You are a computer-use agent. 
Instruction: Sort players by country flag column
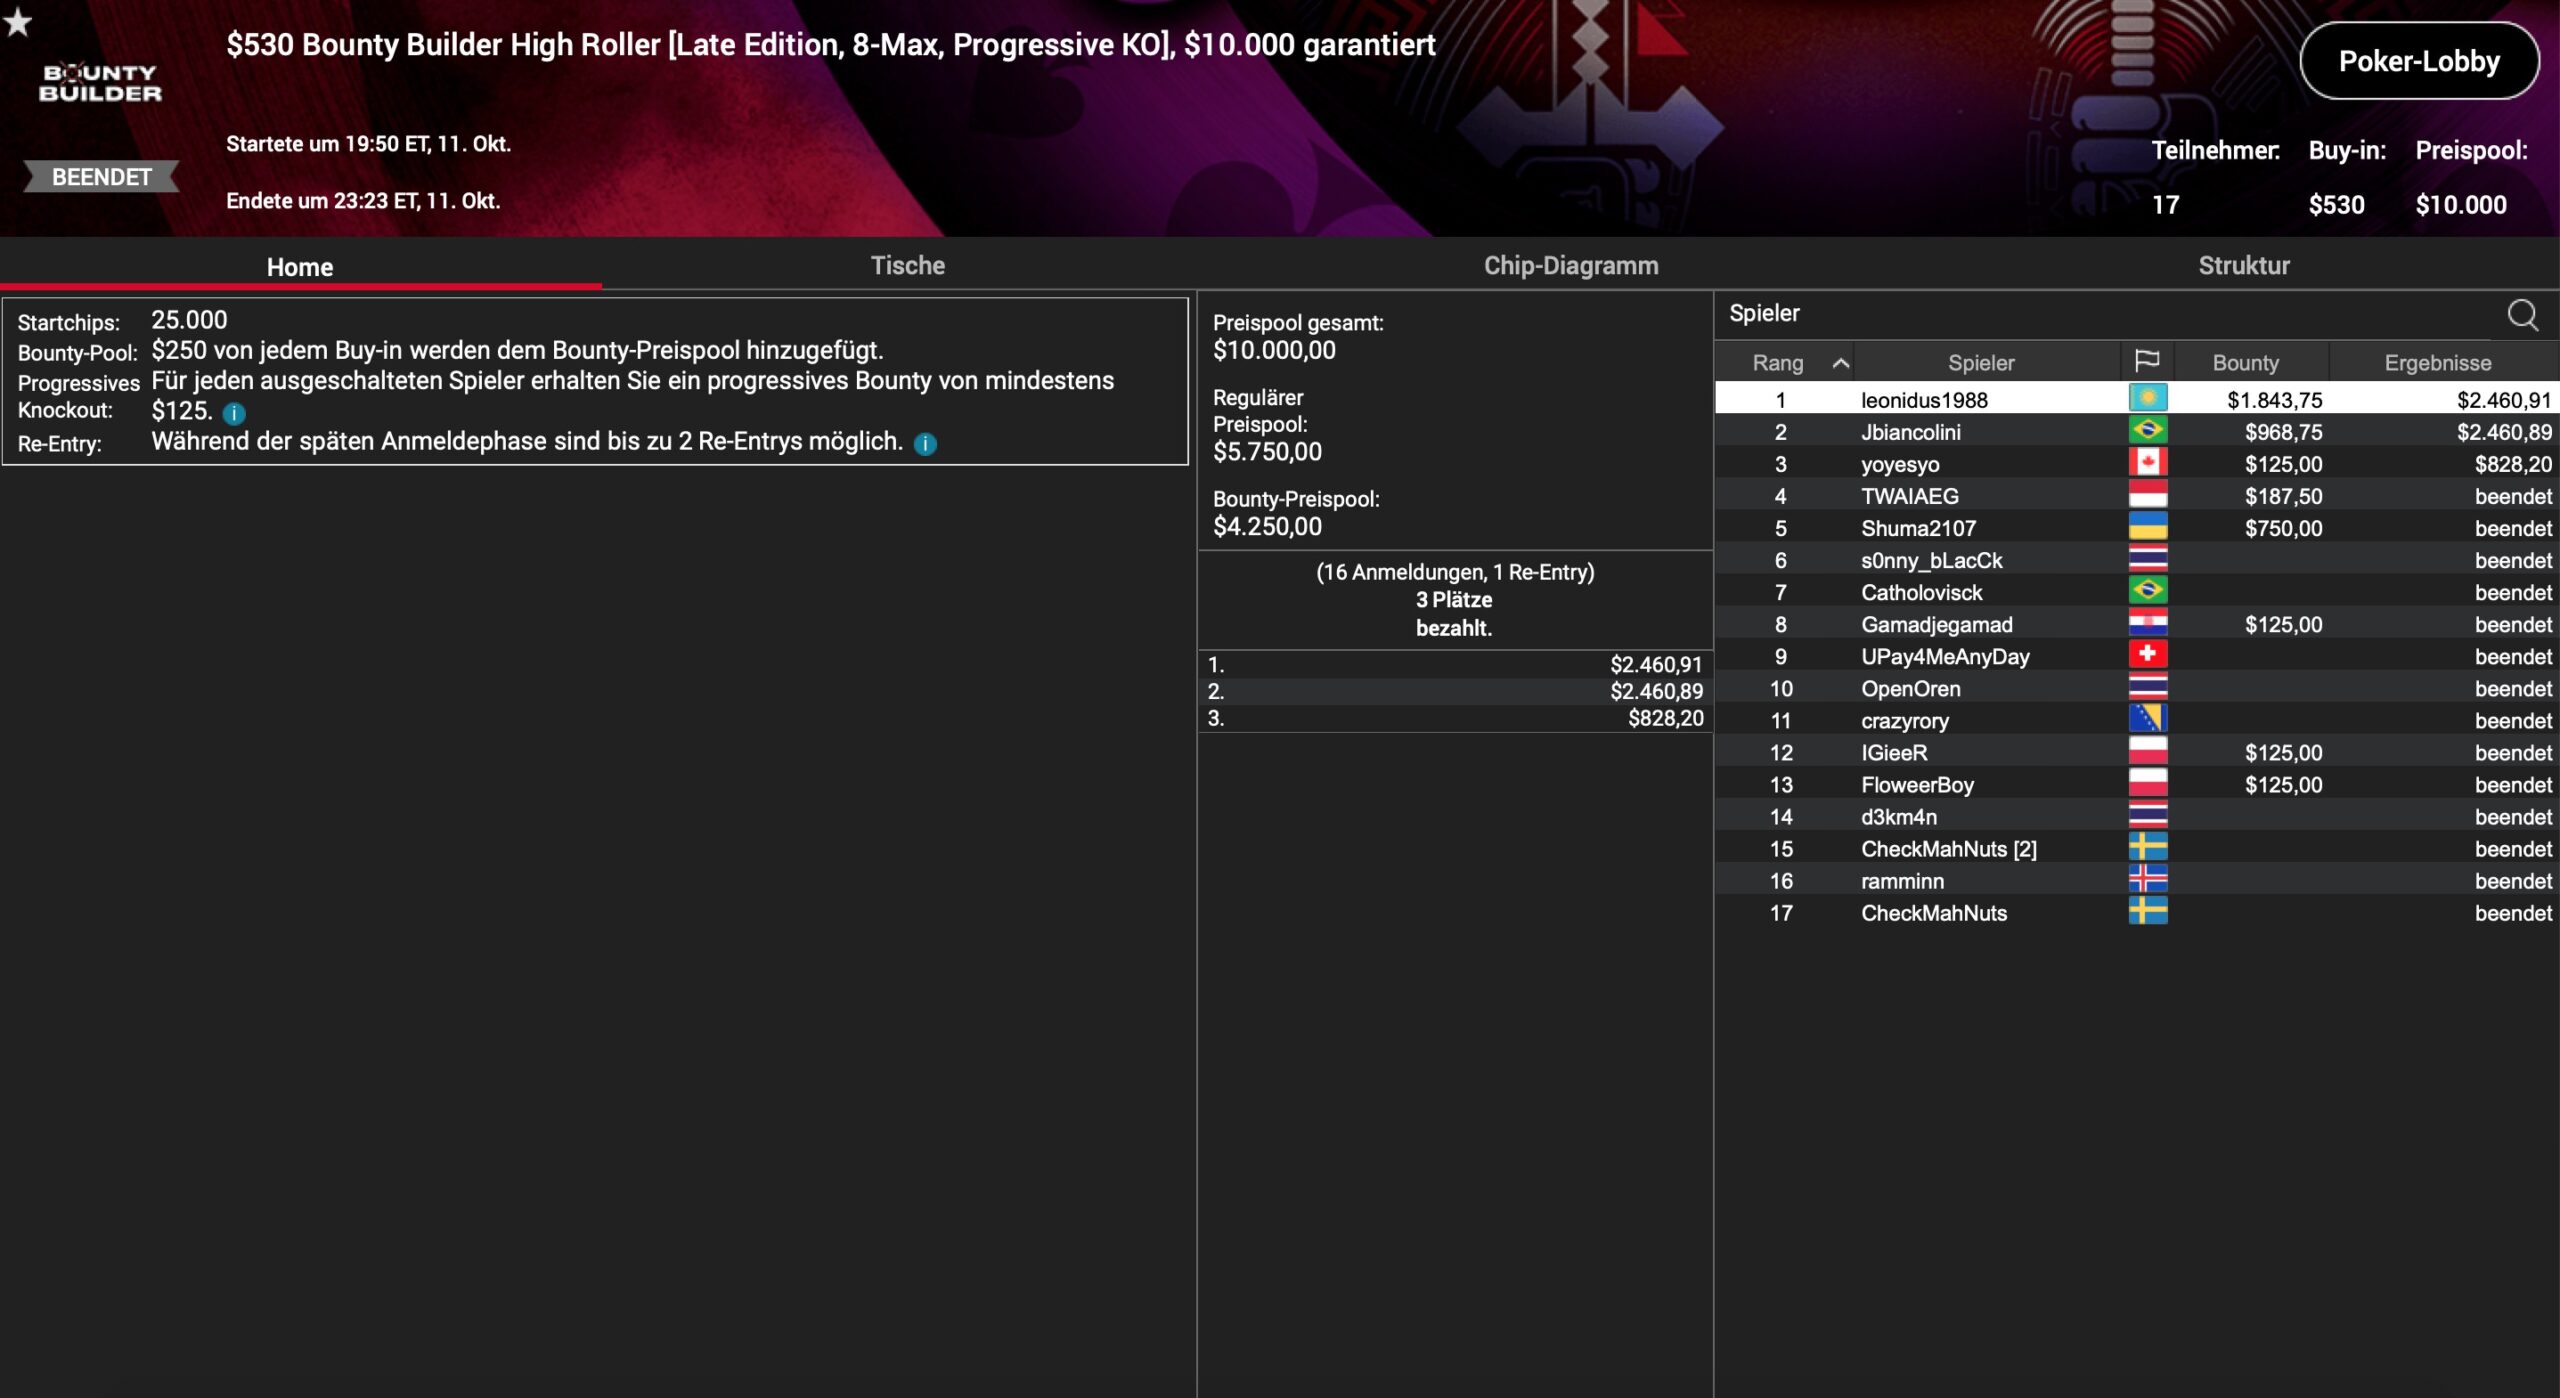[2146, 362]
